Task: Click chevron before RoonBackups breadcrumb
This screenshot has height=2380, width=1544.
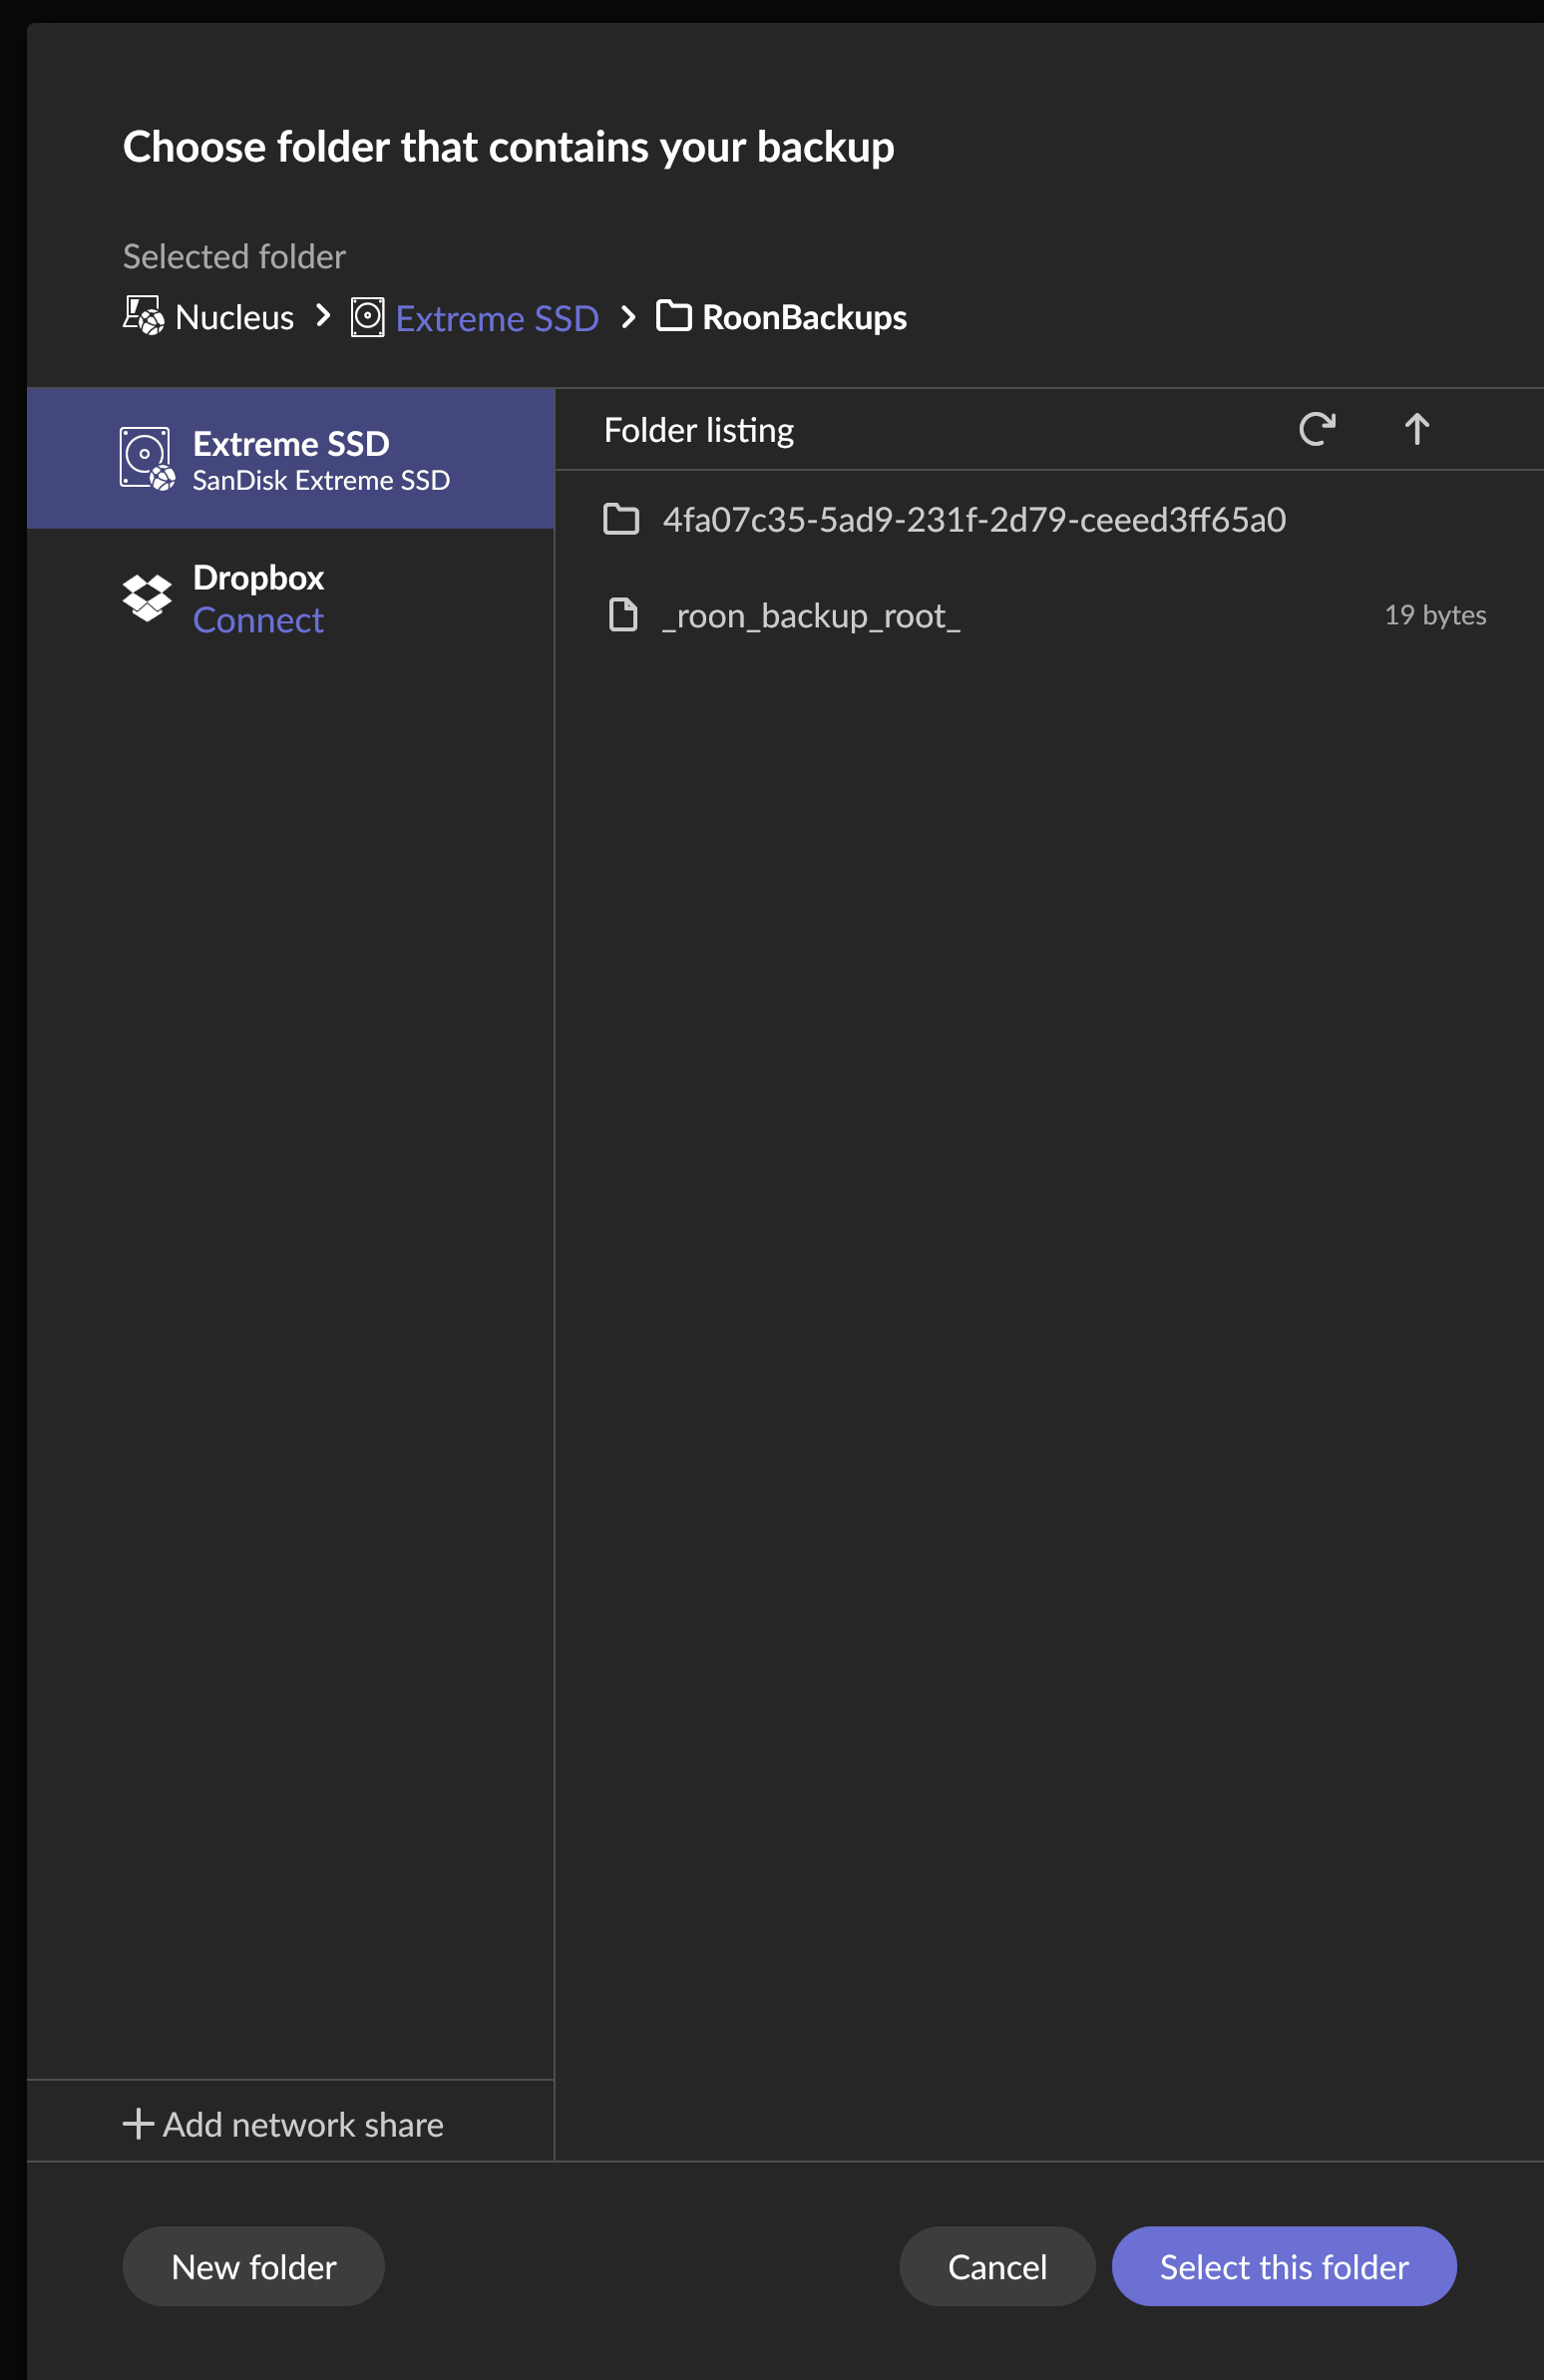Action: pos(628,317)
